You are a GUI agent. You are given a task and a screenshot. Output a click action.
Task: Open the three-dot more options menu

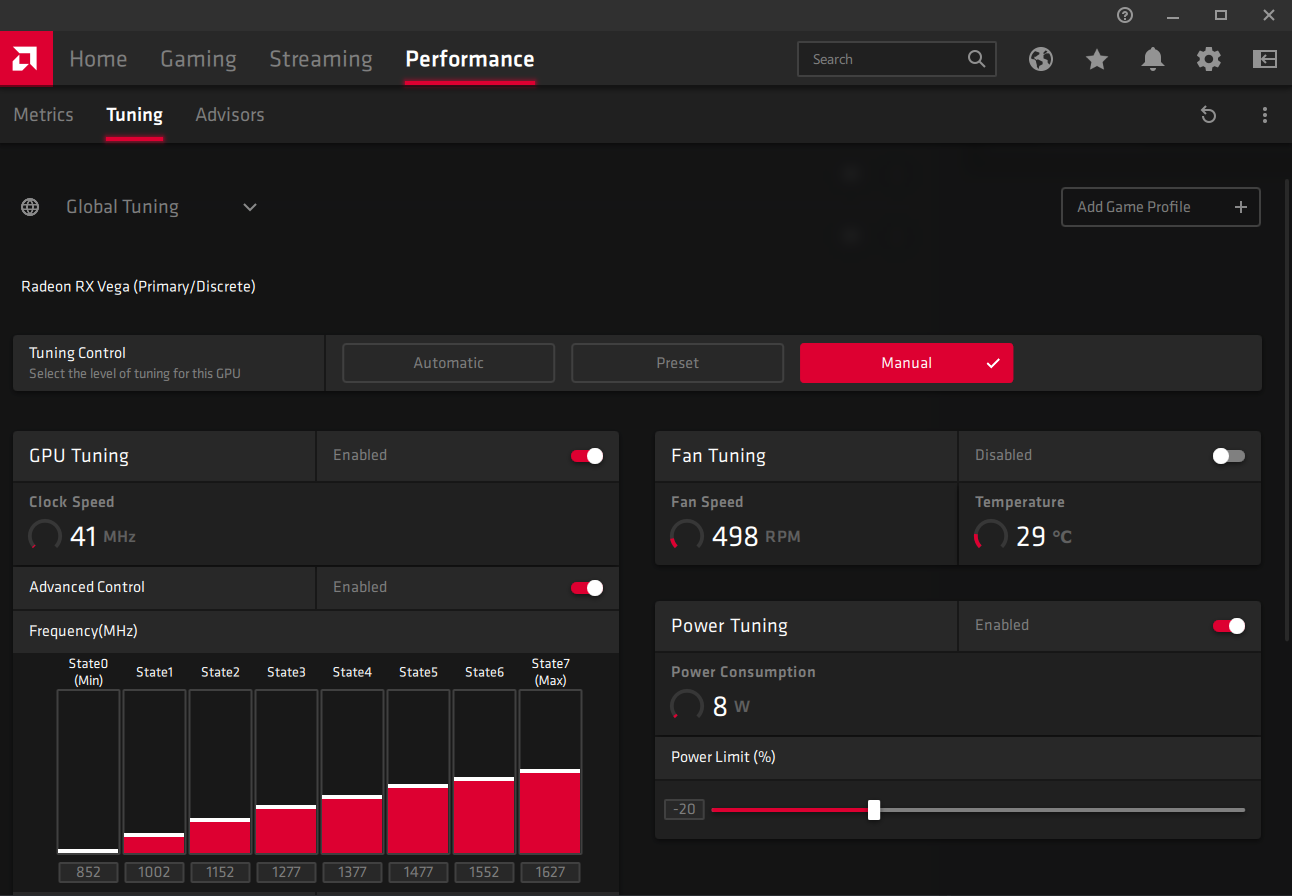pyautogui.click(x=1265, y=115)
